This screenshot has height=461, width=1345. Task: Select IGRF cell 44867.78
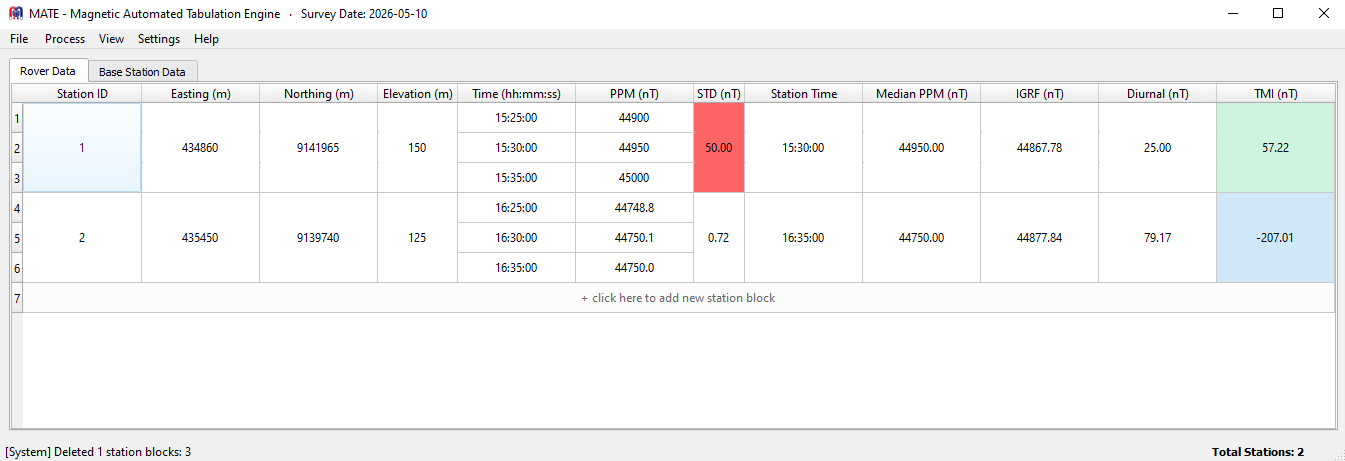coord(1039,148)
